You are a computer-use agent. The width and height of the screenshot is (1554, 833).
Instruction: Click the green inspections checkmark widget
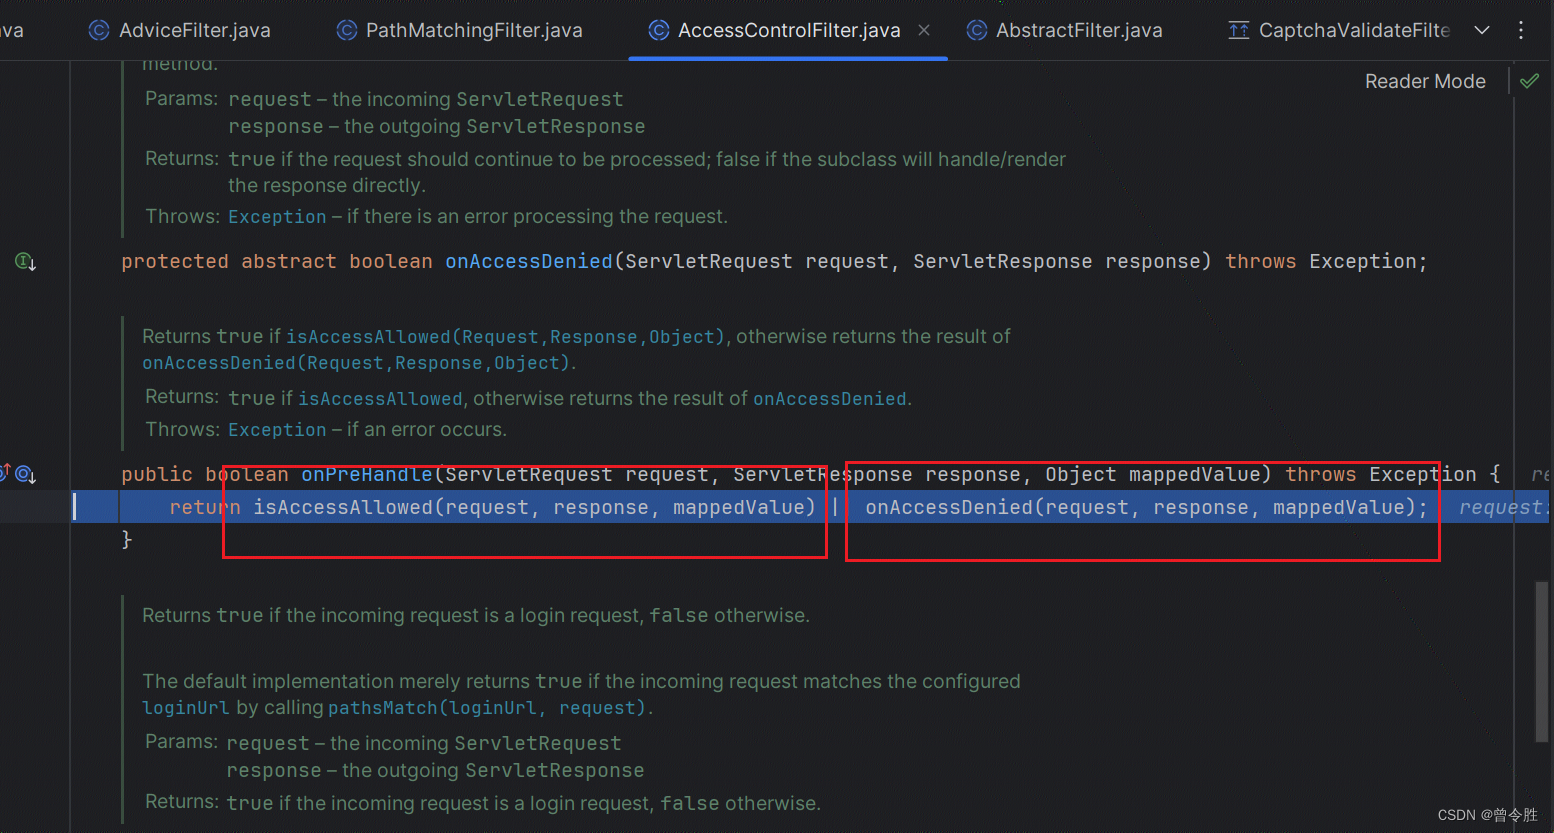coord(1530,81)
